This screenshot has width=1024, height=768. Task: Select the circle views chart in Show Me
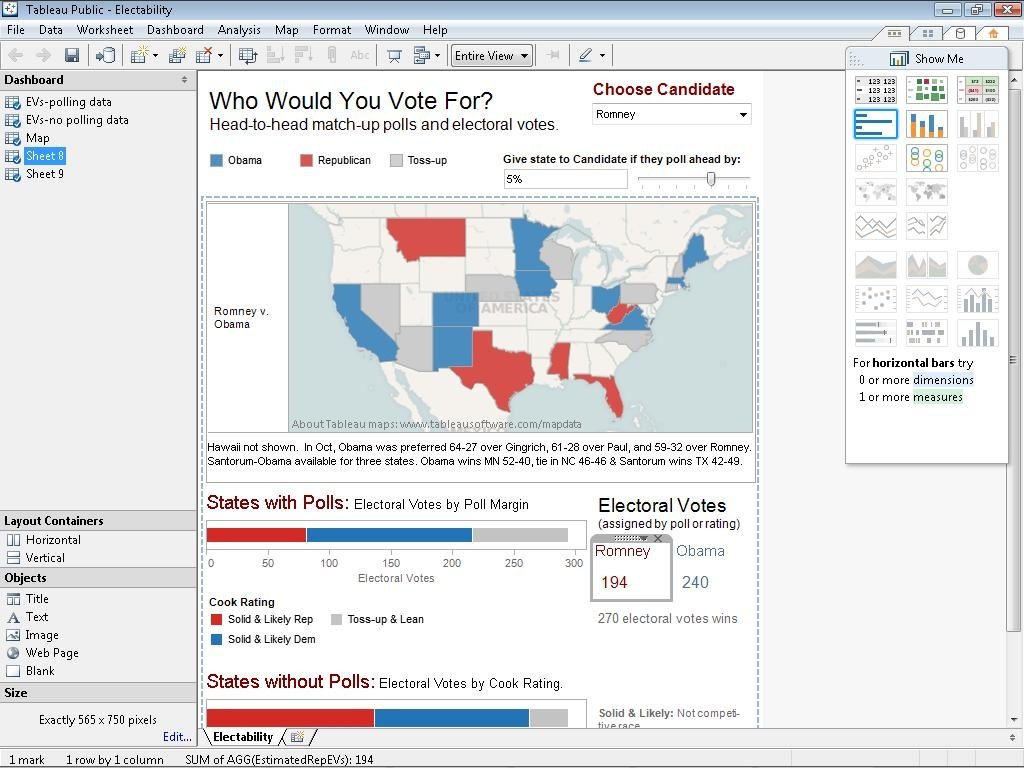pos(927,158)
